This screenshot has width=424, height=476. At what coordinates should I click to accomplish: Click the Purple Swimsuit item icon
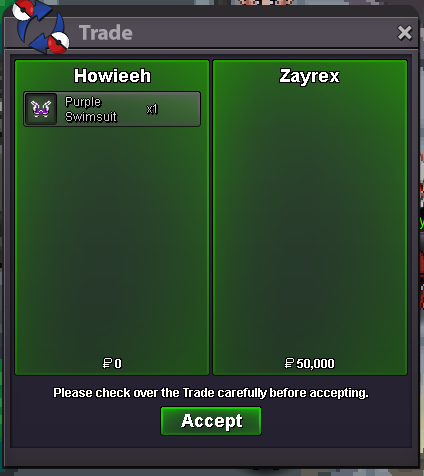click(x=41, y=109)
